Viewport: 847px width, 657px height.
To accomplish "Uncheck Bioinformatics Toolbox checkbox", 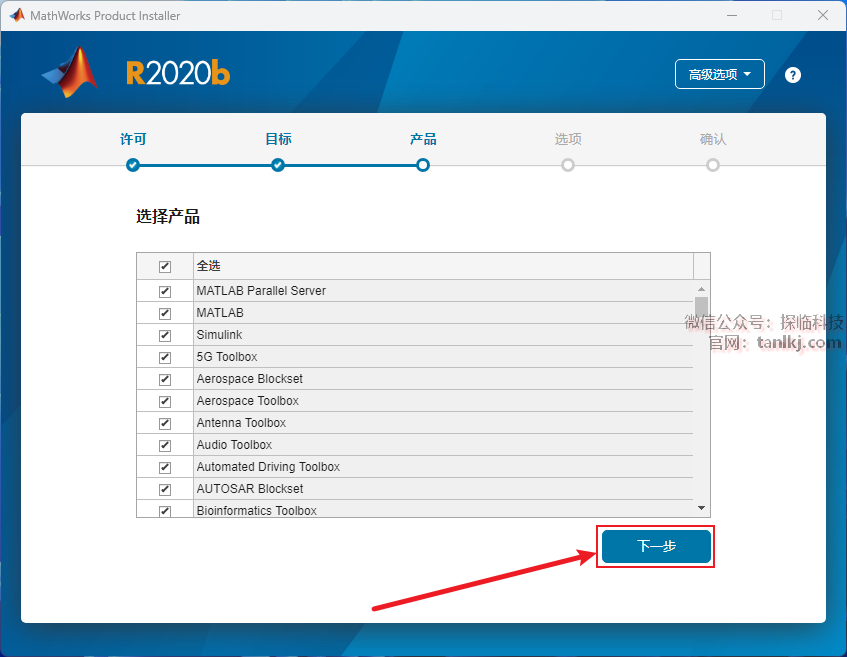I will 165,511.
